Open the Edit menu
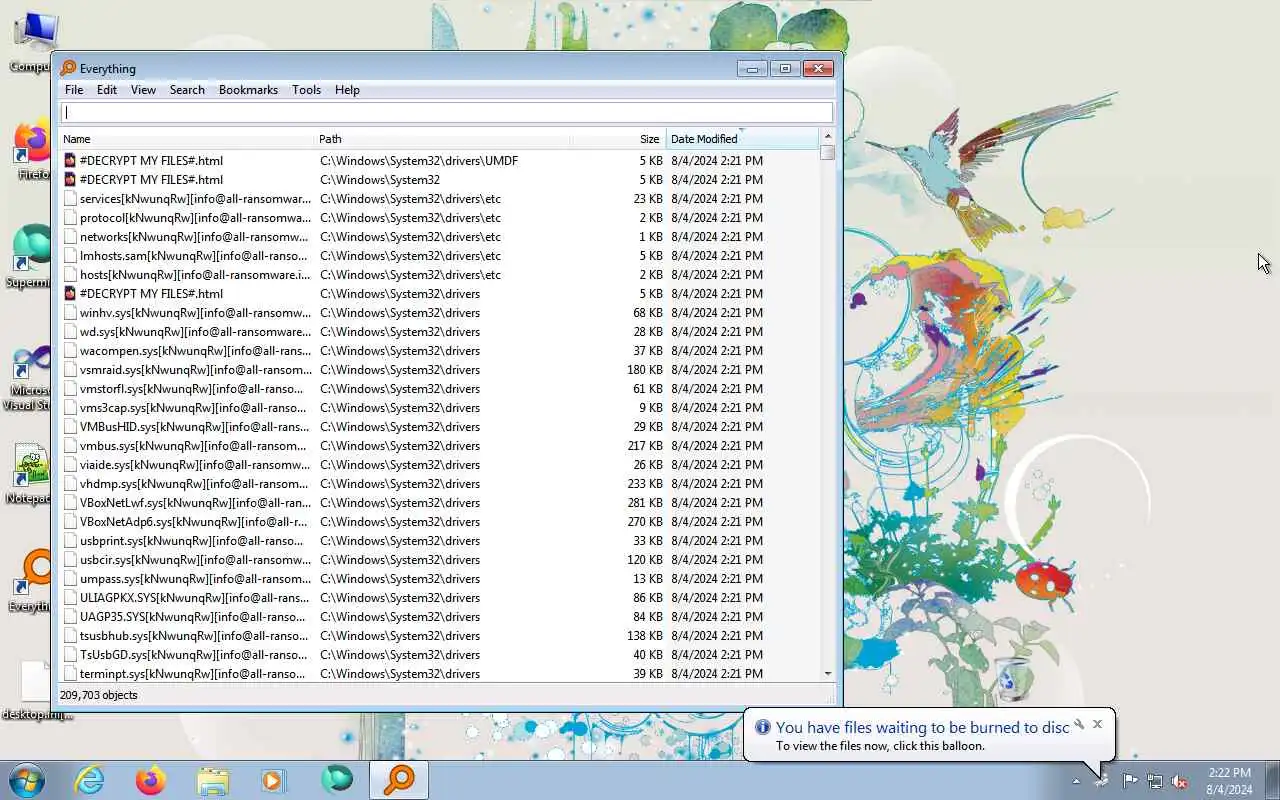Screen dimensions: 1280x800 (x=107, y=90)
